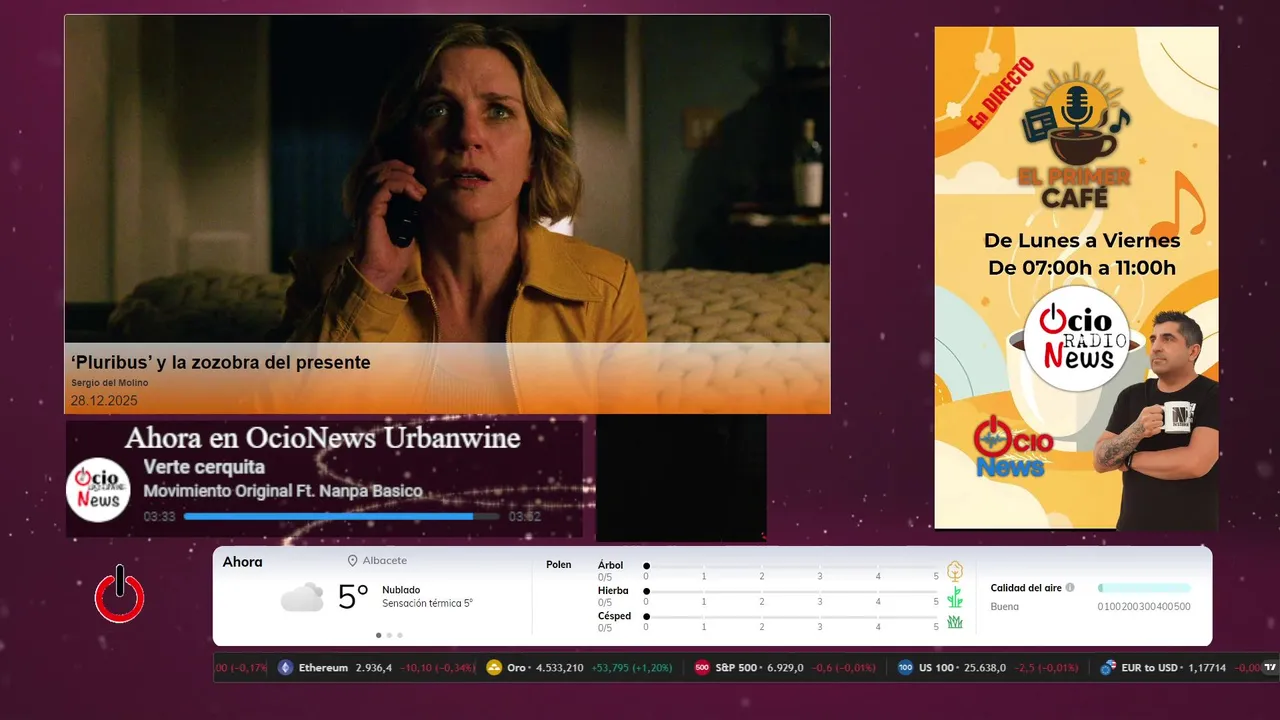Image resolution: width=1280 pixels, height=720 pixels.
Task: Click the Césped pollen level slider
Action: pyautogui.click(x=791, y=617)
